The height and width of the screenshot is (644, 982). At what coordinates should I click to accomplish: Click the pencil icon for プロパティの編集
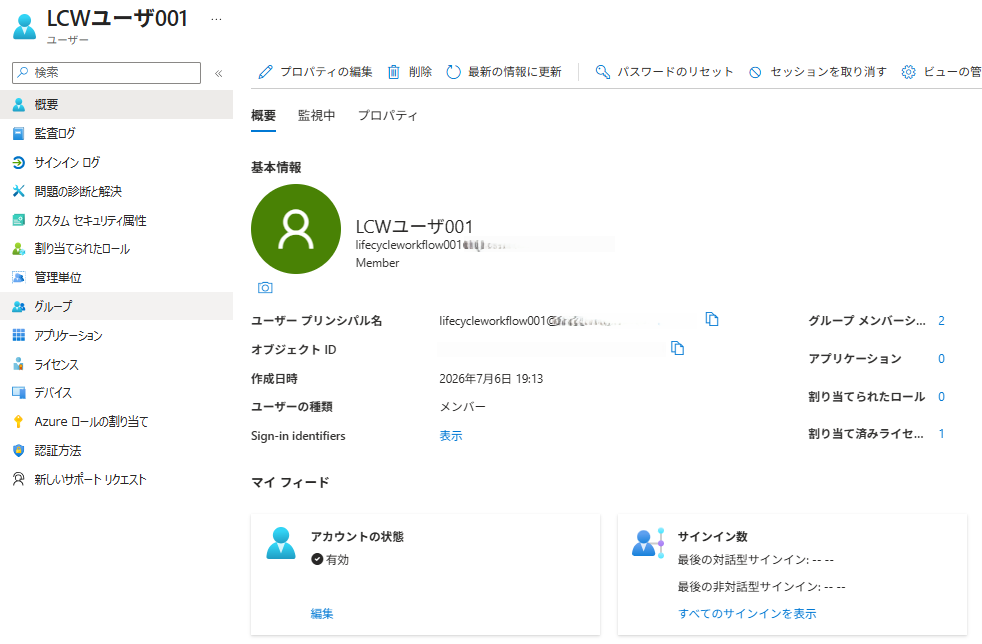click(x=266, y=72)
